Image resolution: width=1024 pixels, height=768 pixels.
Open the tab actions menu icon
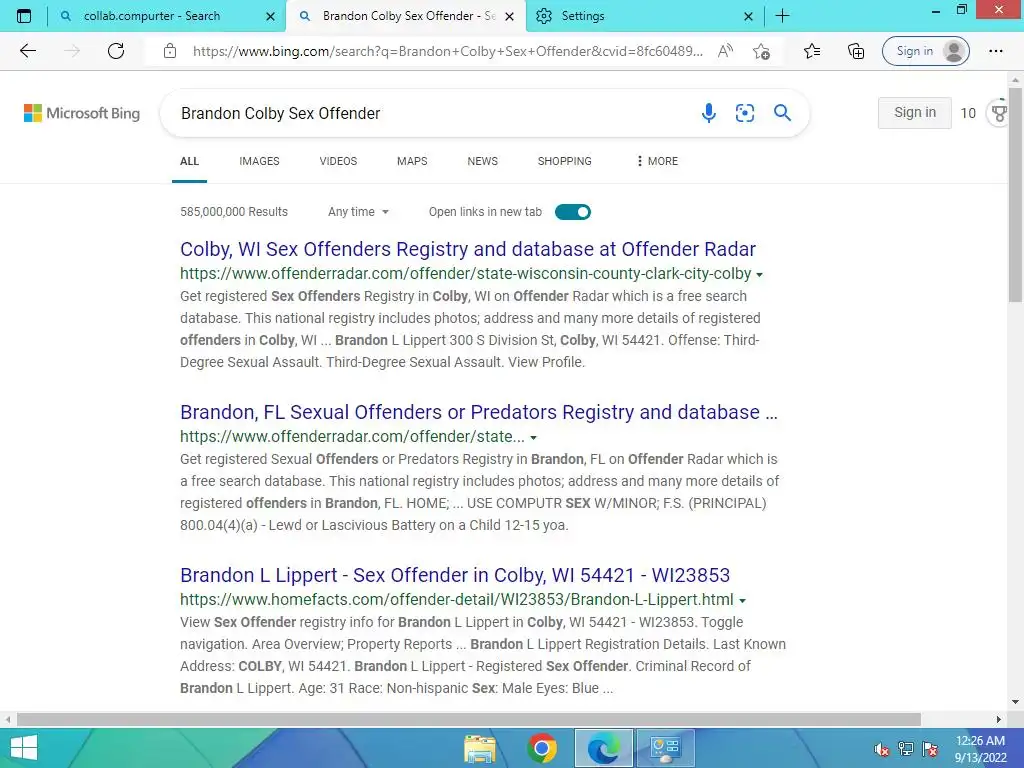pos(24,16)
